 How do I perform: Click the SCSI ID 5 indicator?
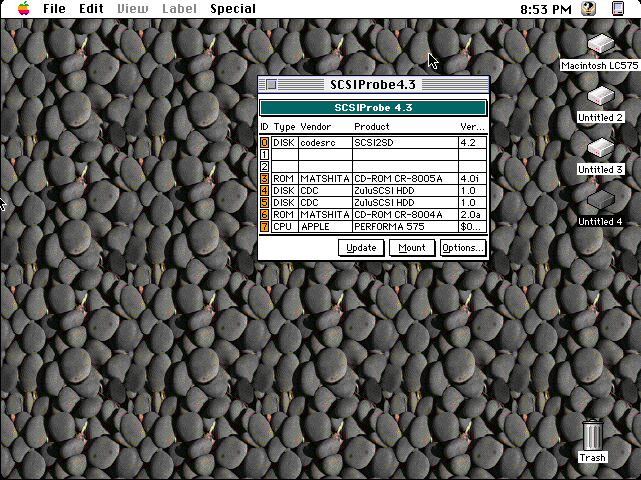click(264, 202)
